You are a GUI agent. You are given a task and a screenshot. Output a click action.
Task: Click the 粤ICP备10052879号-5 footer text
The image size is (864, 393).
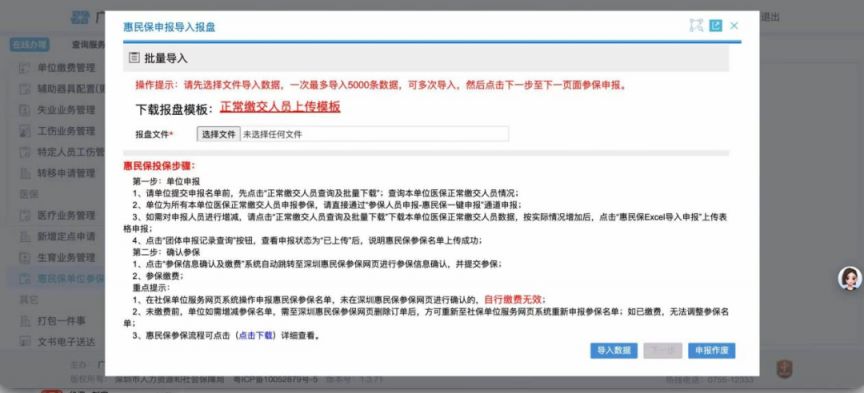coord(276,379)
